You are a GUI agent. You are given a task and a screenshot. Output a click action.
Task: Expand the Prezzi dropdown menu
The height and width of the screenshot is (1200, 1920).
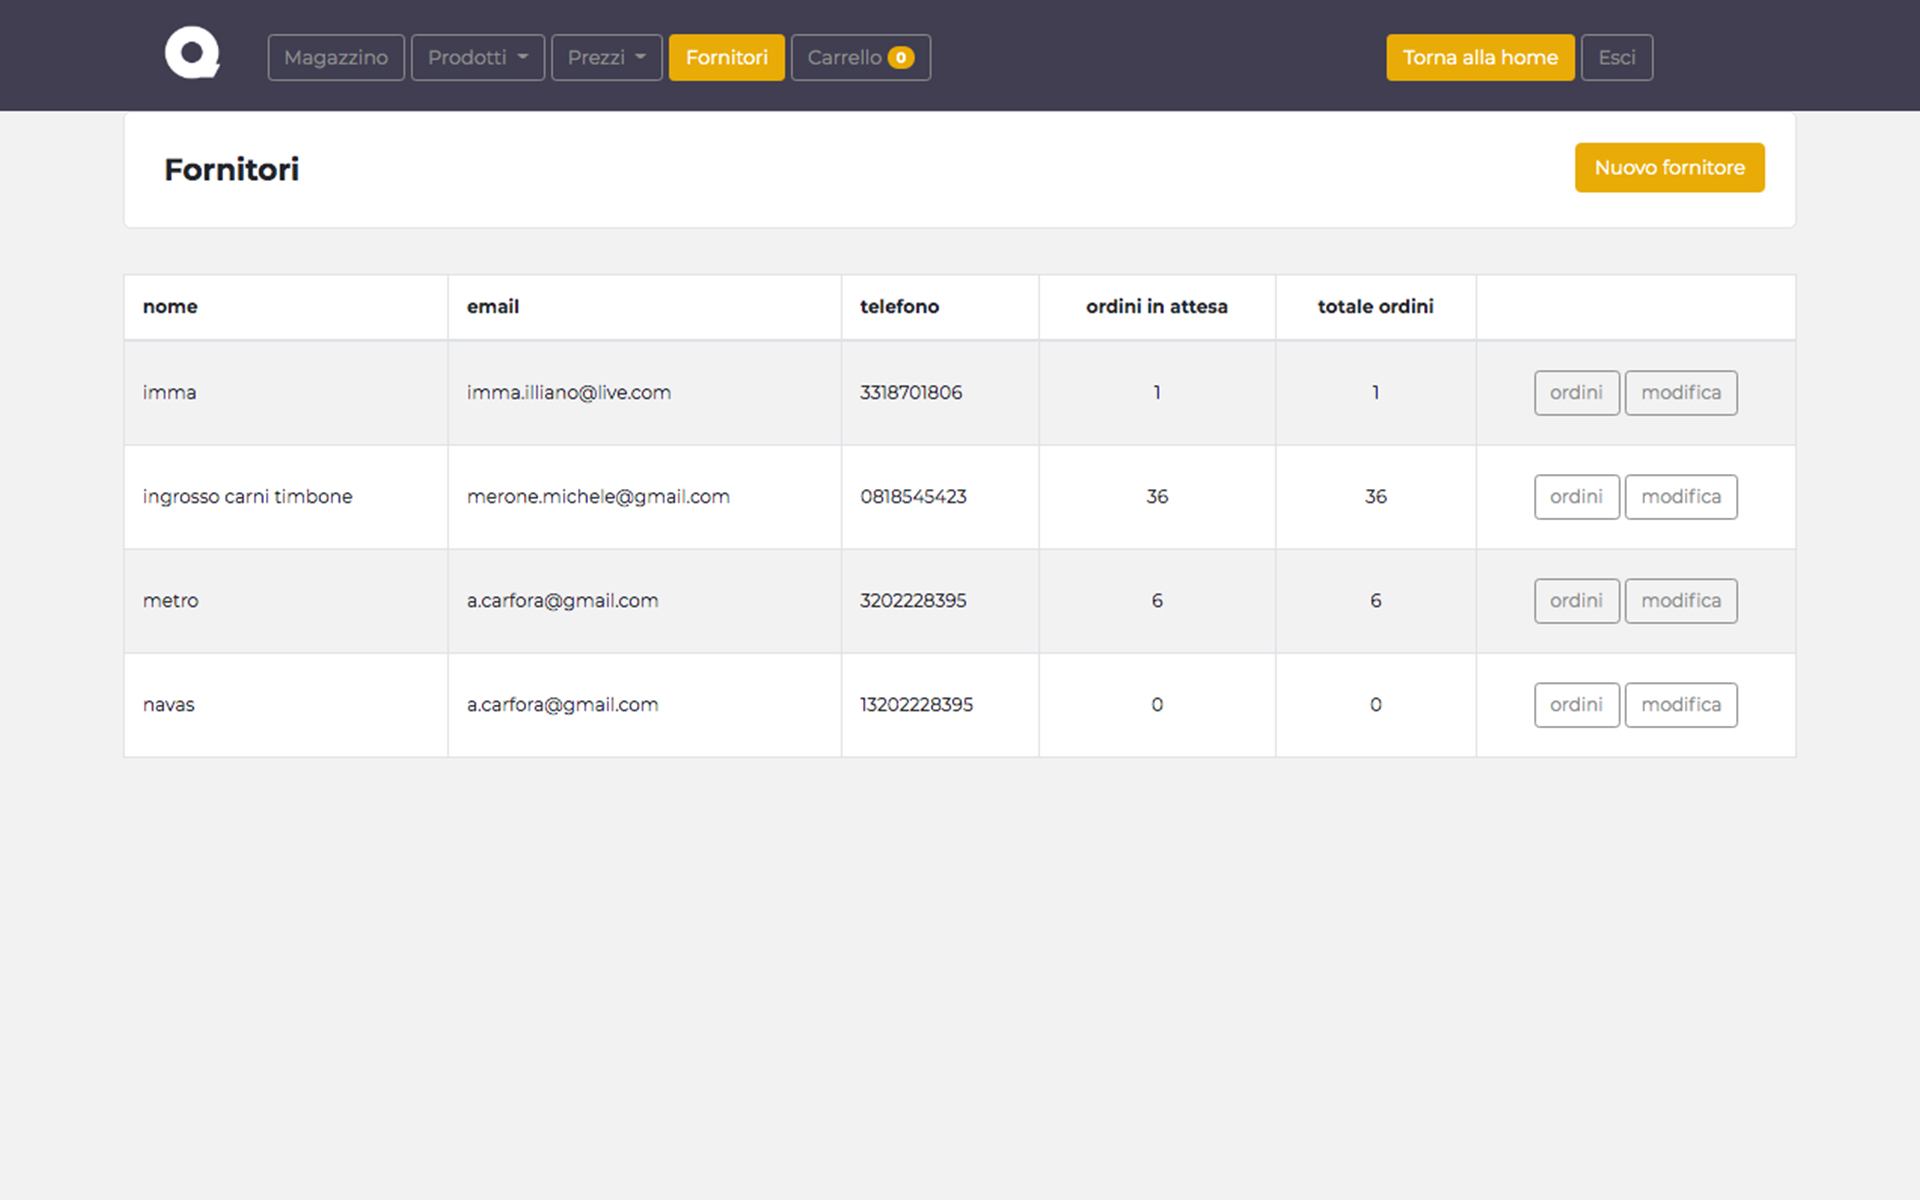[607, 58]
